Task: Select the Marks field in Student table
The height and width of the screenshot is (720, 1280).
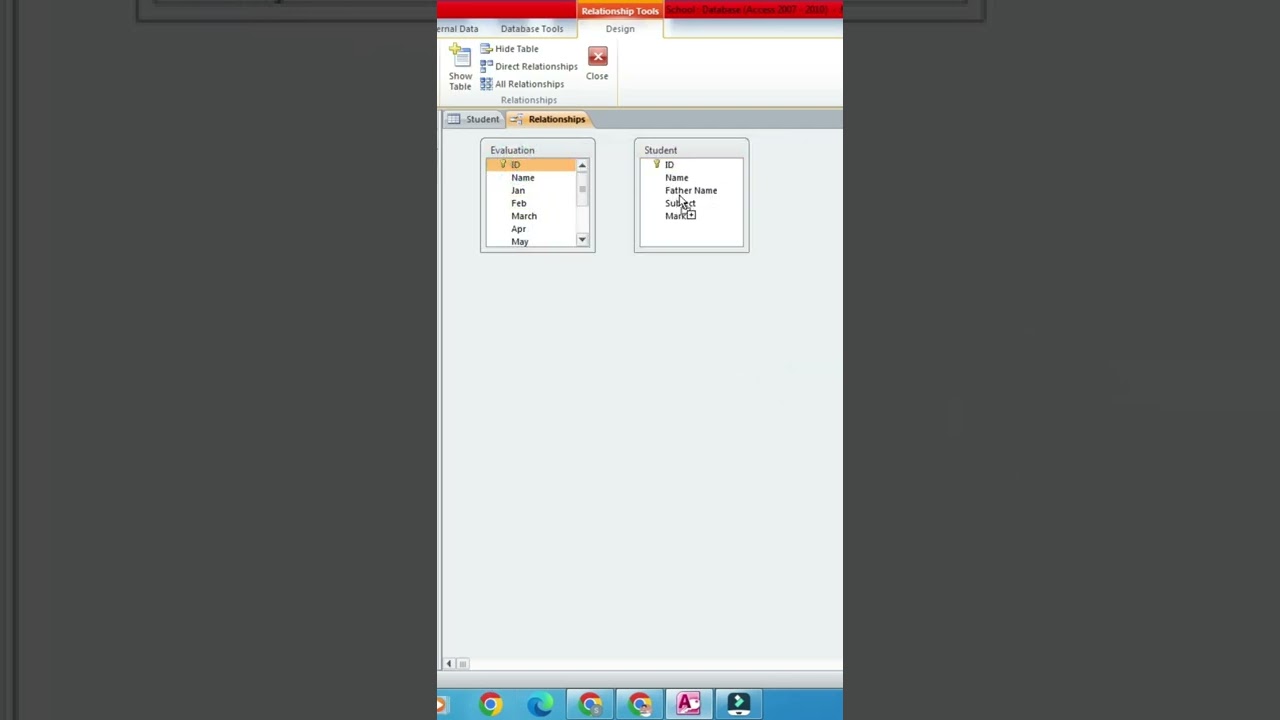Action: 692,216
